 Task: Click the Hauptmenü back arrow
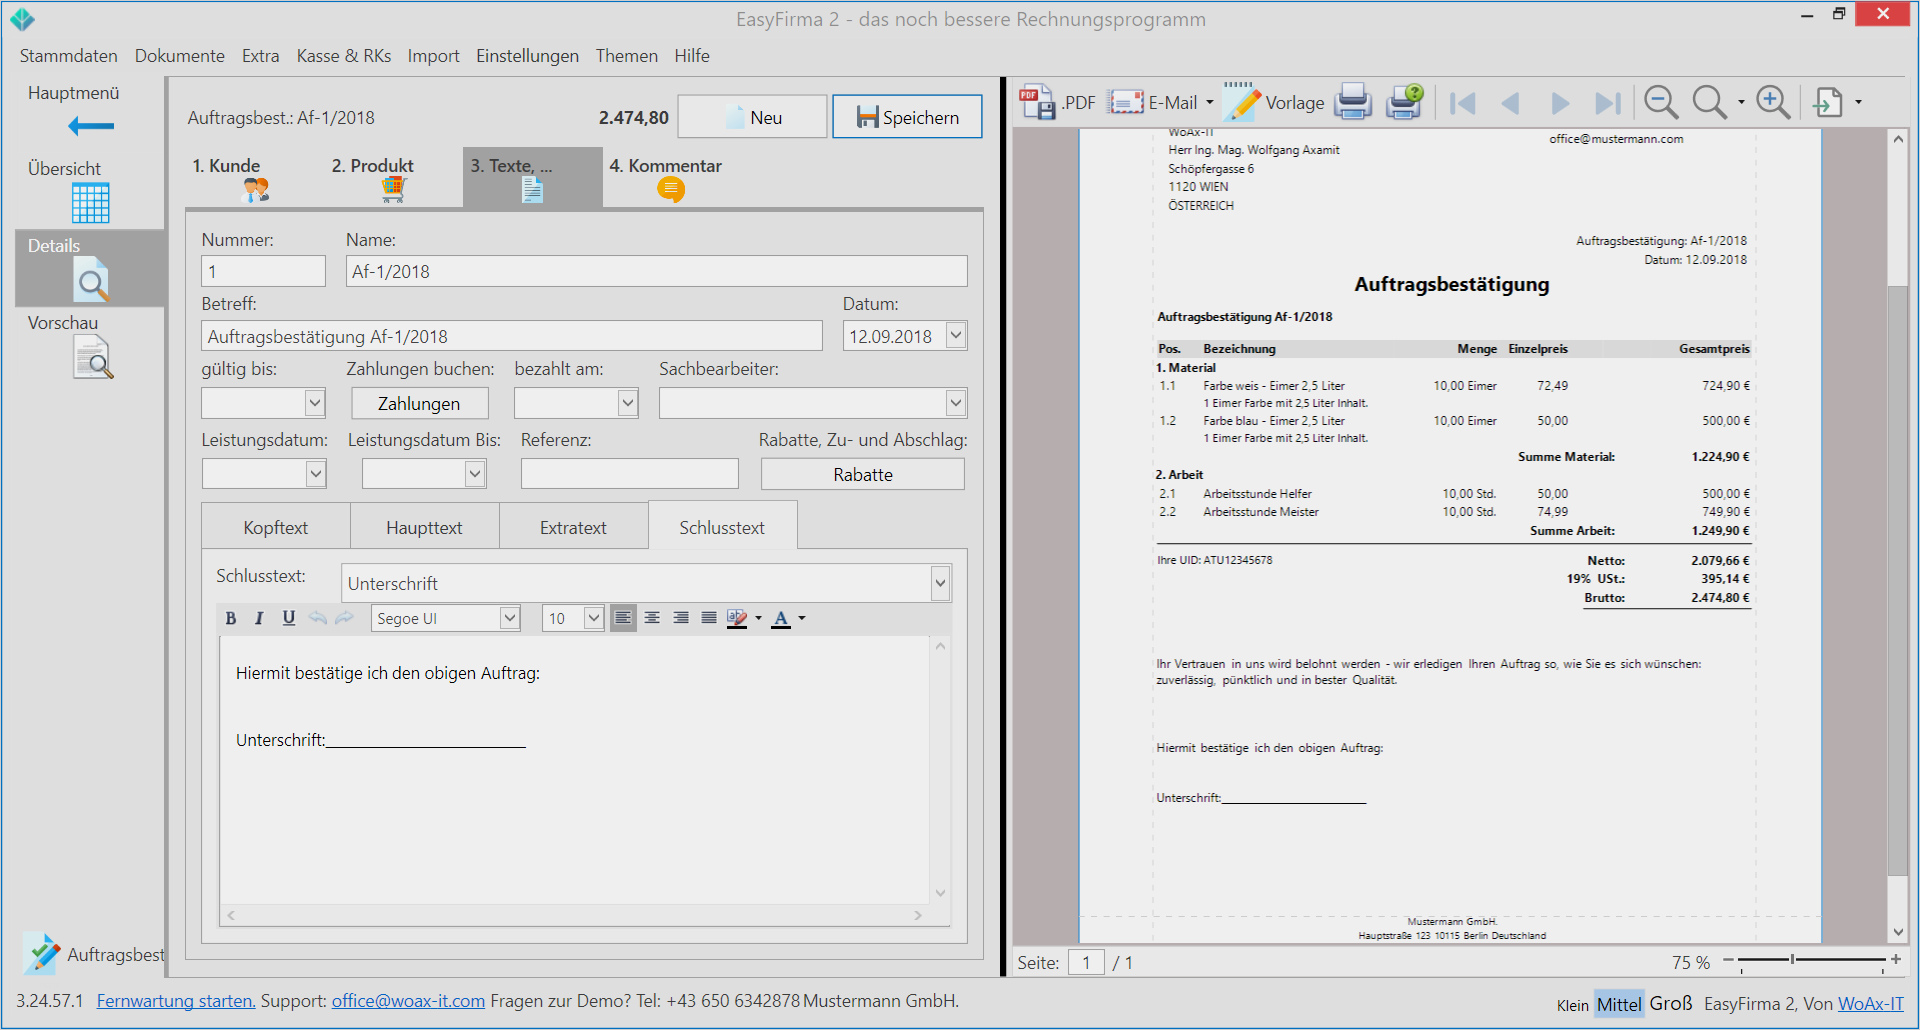91,126
